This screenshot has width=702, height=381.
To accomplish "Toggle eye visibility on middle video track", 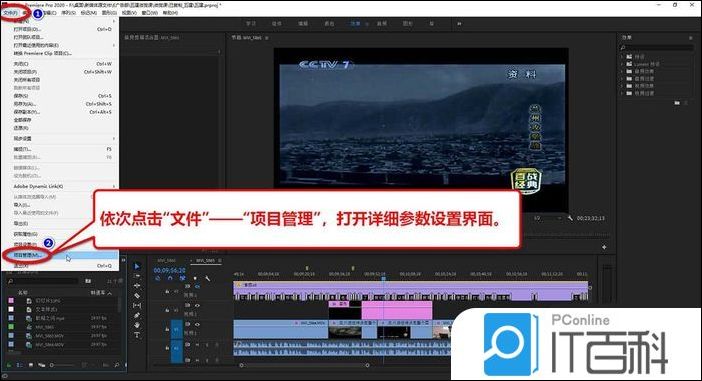I will pyautogui.click(x=197, y=305).
